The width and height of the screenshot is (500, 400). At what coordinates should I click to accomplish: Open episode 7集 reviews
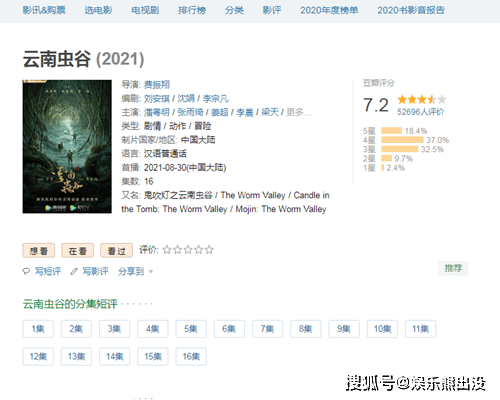coord(267,329)
